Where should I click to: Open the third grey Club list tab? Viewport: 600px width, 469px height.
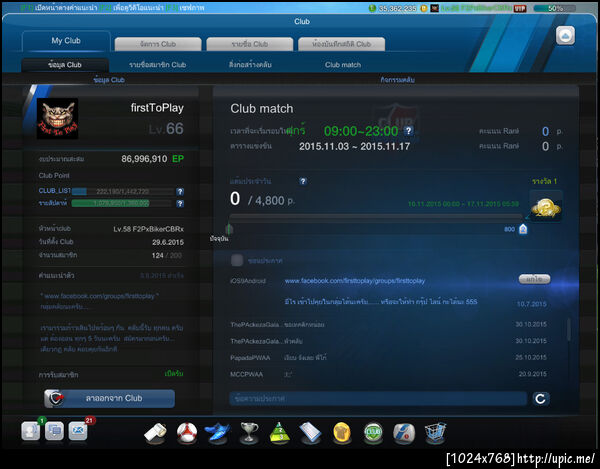[249, 44]
